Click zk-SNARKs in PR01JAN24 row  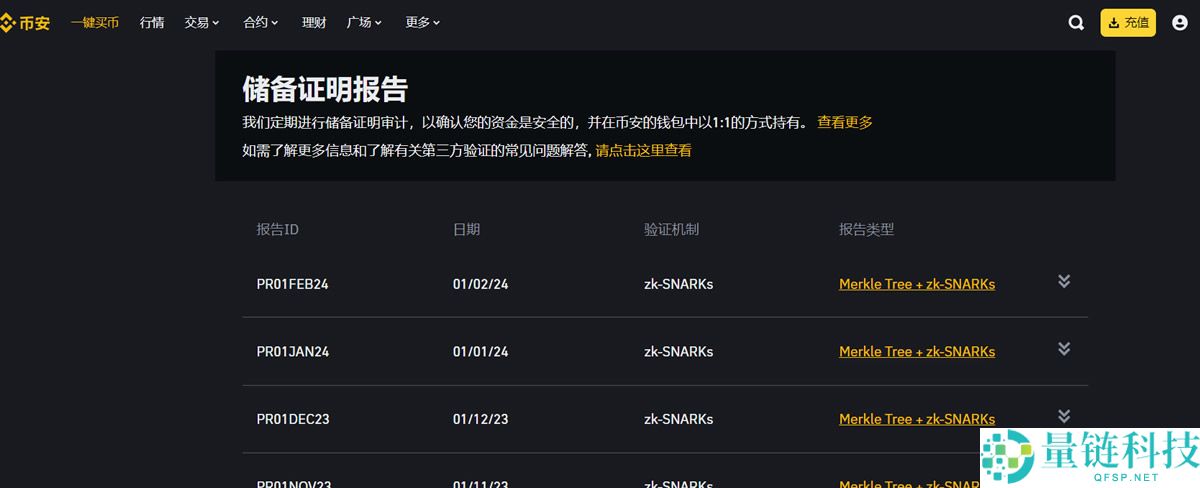tap(679, 352)
